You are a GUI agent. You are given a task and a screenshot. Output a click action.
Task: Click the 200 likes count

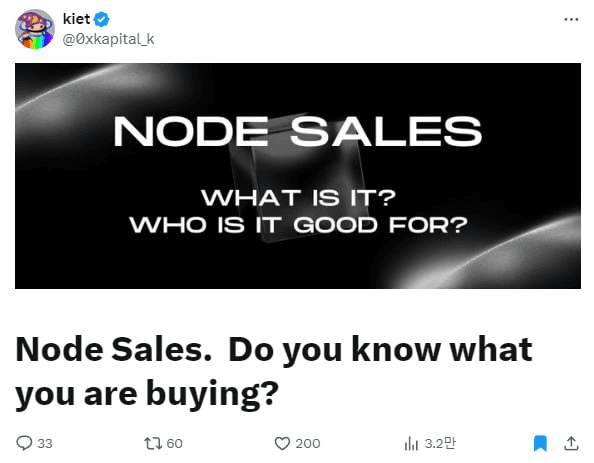point(308,443)
